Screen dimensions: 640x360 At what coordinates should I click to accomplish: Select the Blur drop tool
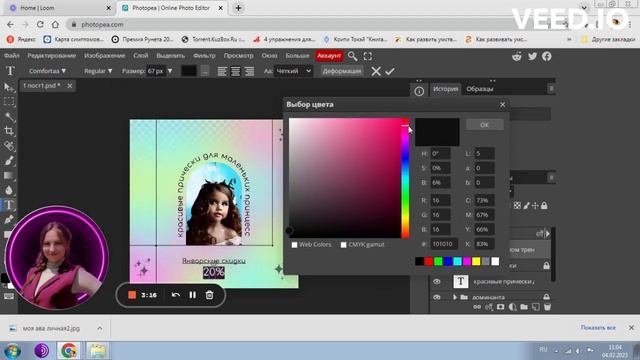point(9,190)
